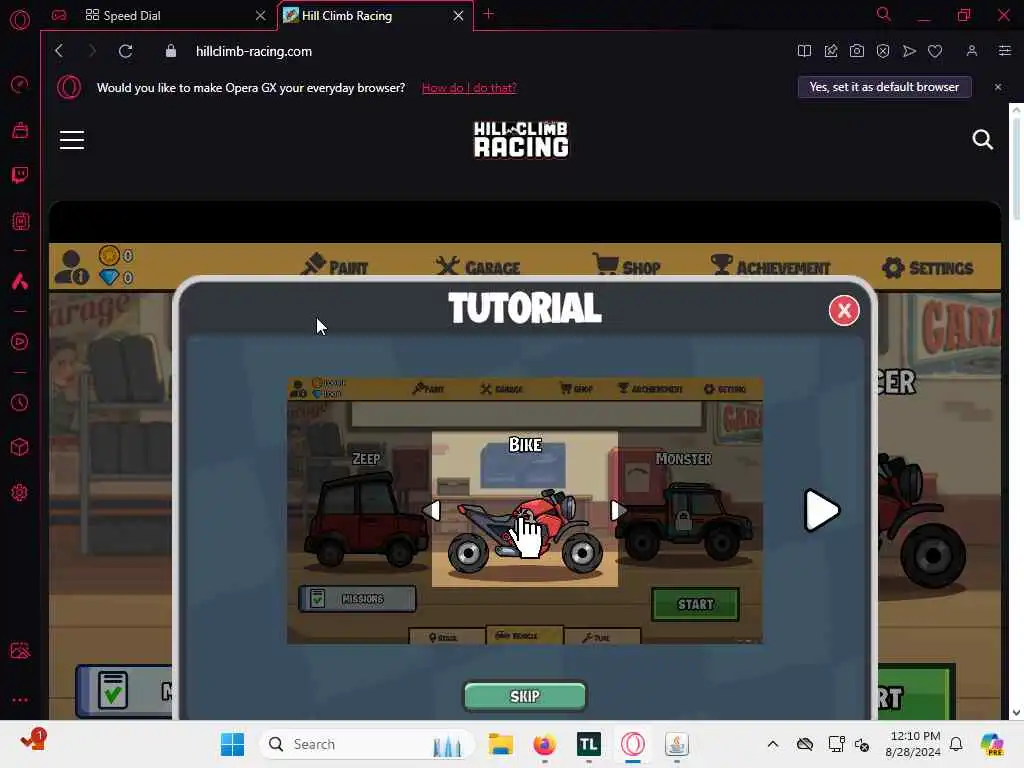Click the browser forward arrow
Viewport: 1024px width, 768px height.
pos(91,51)
